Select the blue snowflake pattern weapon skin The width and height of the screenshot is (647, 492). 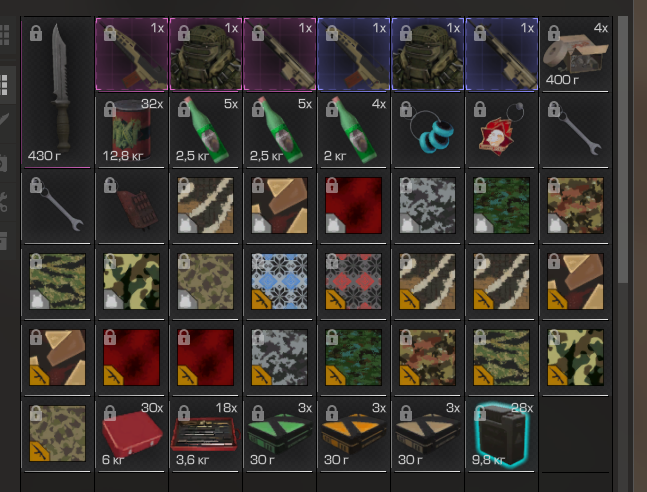(x=279, y=281)
